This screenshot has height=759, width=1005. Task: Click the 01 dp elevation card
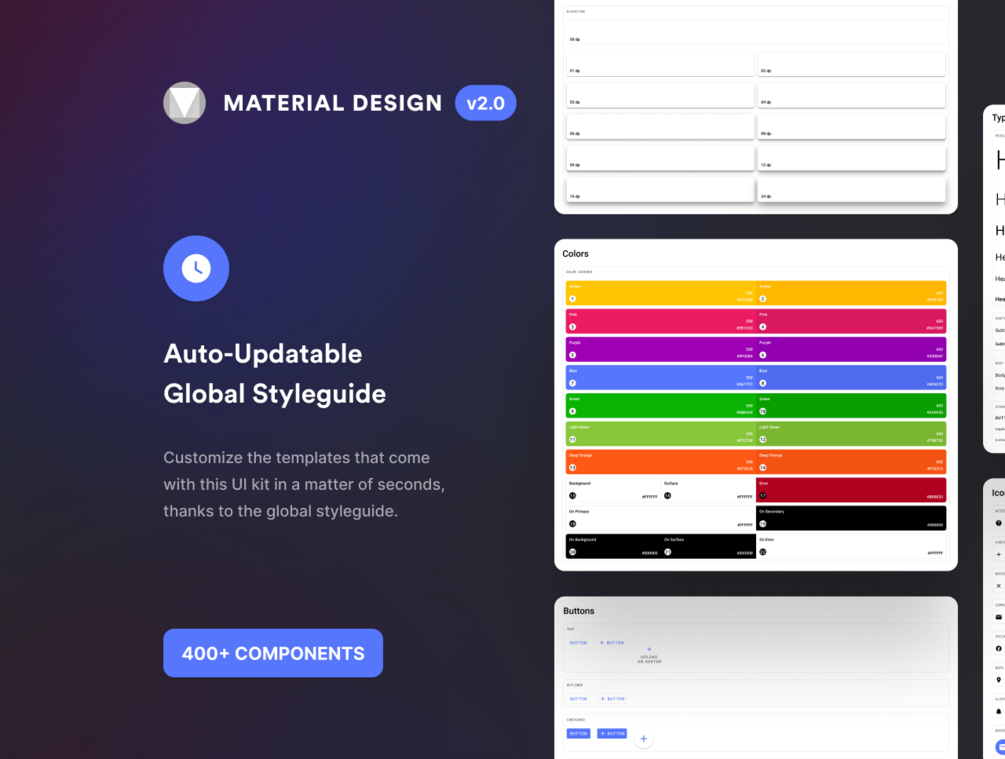pyautogui.click(x=660, y=64)
